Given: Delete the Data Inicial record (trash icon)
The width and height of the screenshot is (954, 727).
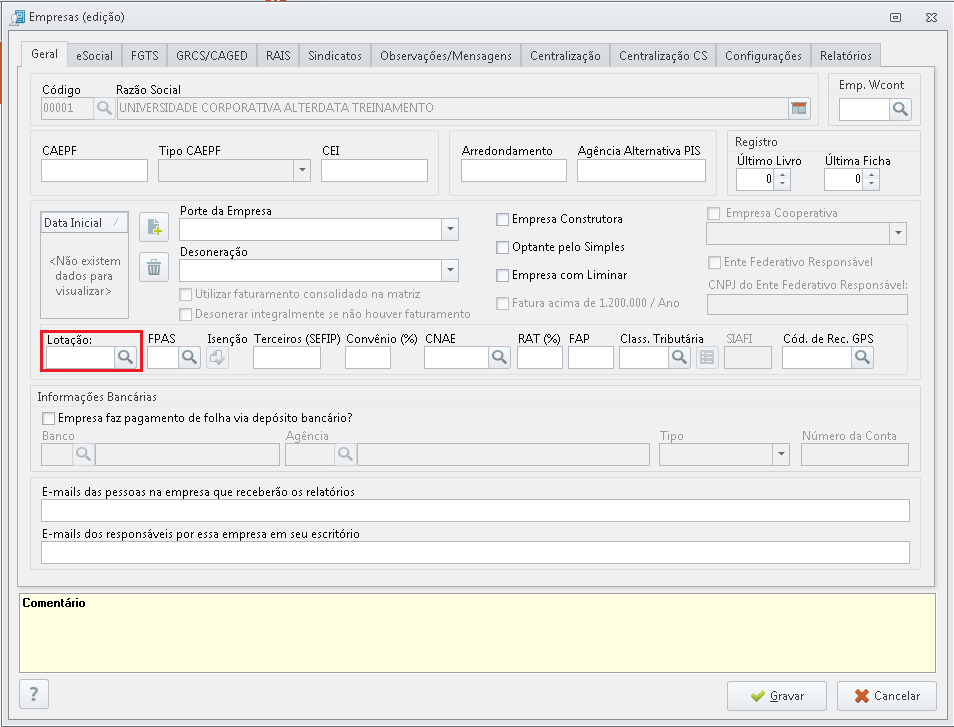Looking at the screenshot, I should 154,267.
